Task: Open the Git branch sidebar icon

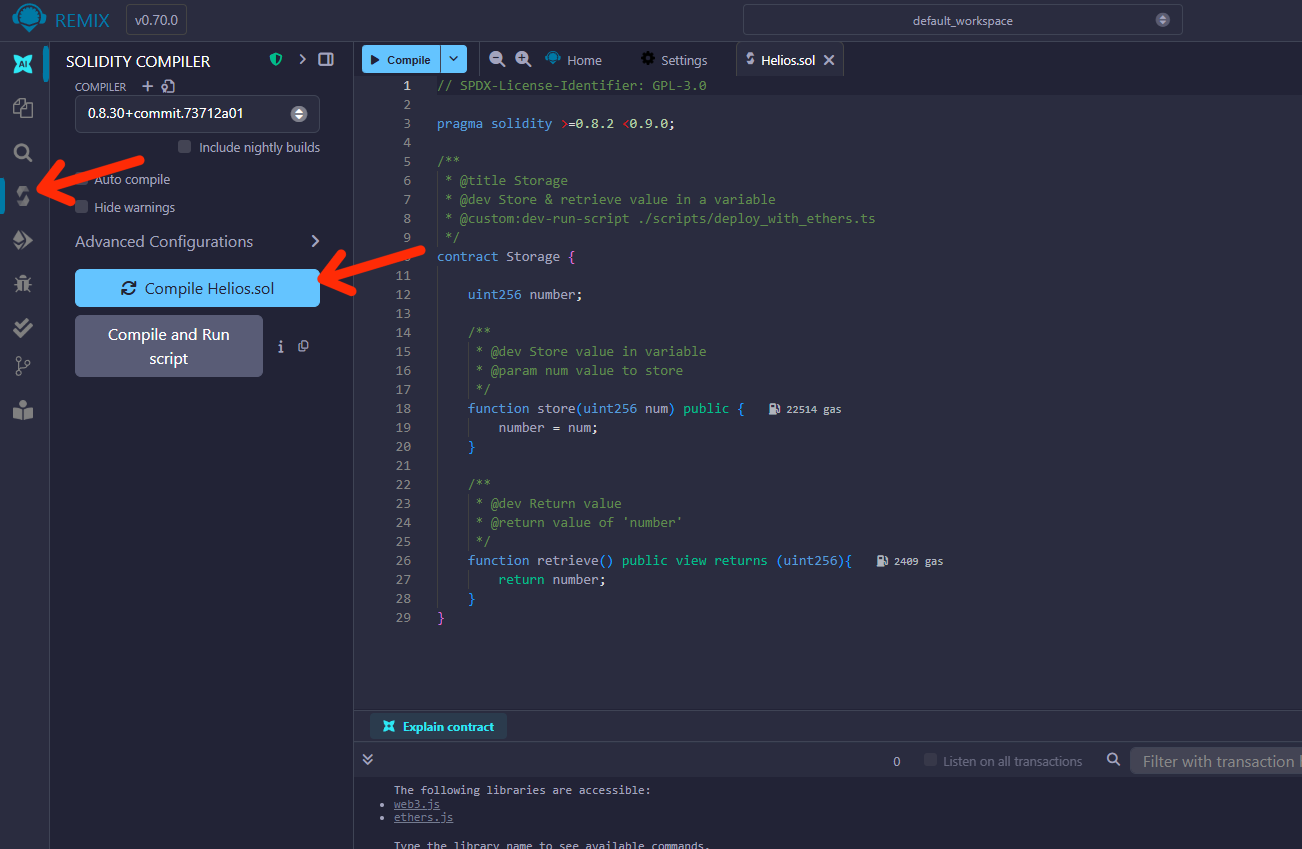Action: 22,367
